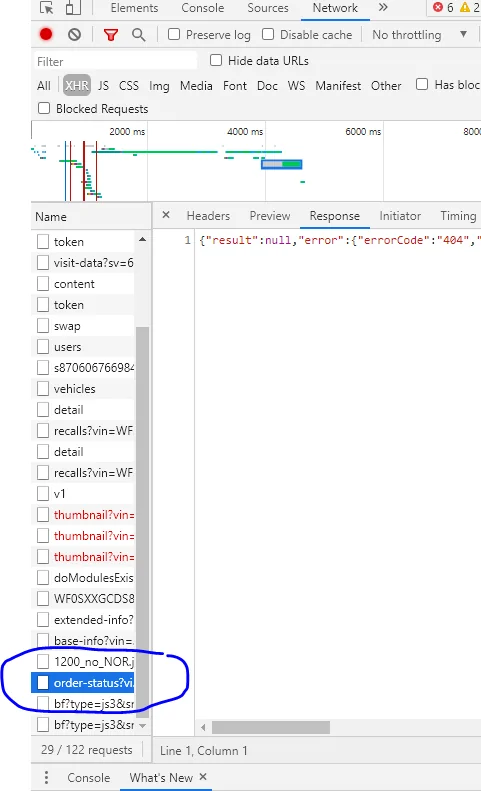
Task: Filter requests by All types
Action: tap(44, 85)
